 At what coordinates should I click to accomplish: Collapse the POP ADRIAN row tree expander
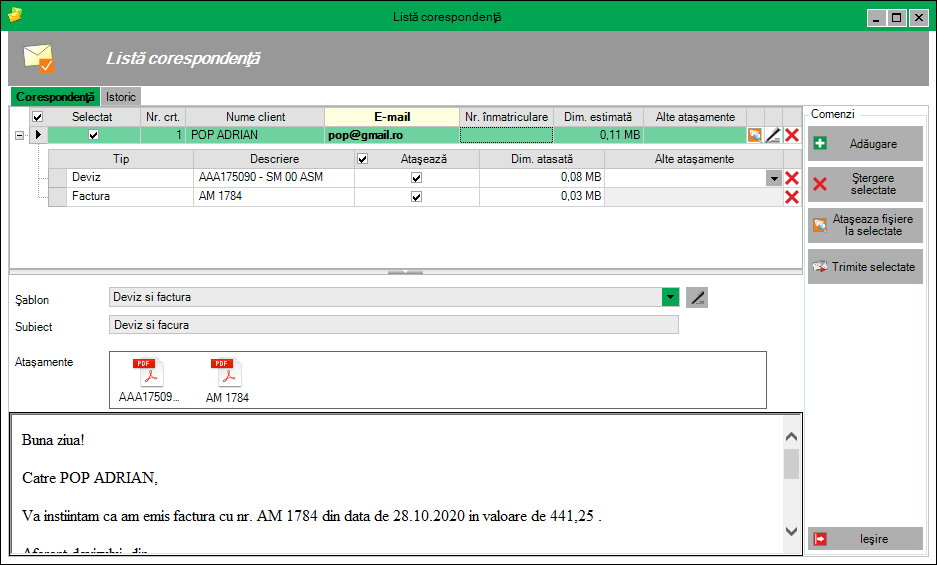(19, 136)
